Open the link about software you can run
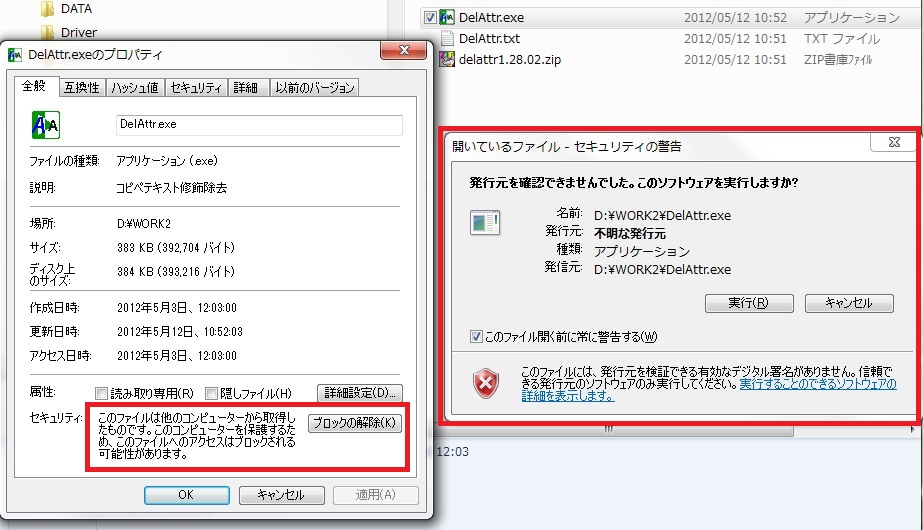Screen dimensions: 923x530 coord(817,384)
